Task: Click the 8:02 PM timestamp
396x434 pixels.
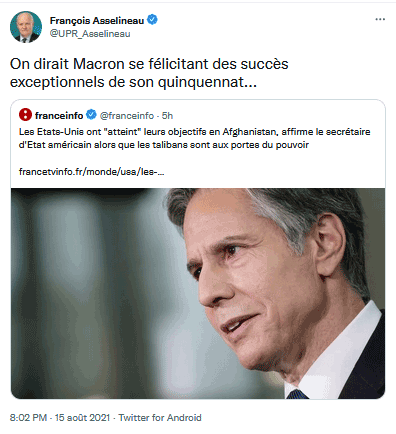Action: click(x=28, y=417)
